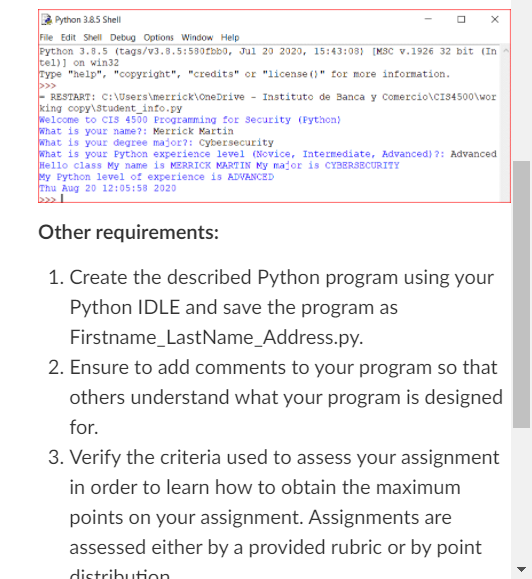Click the Python Shell scrollbar up arrow
This screenshot has width=532, height=579.
506,51
